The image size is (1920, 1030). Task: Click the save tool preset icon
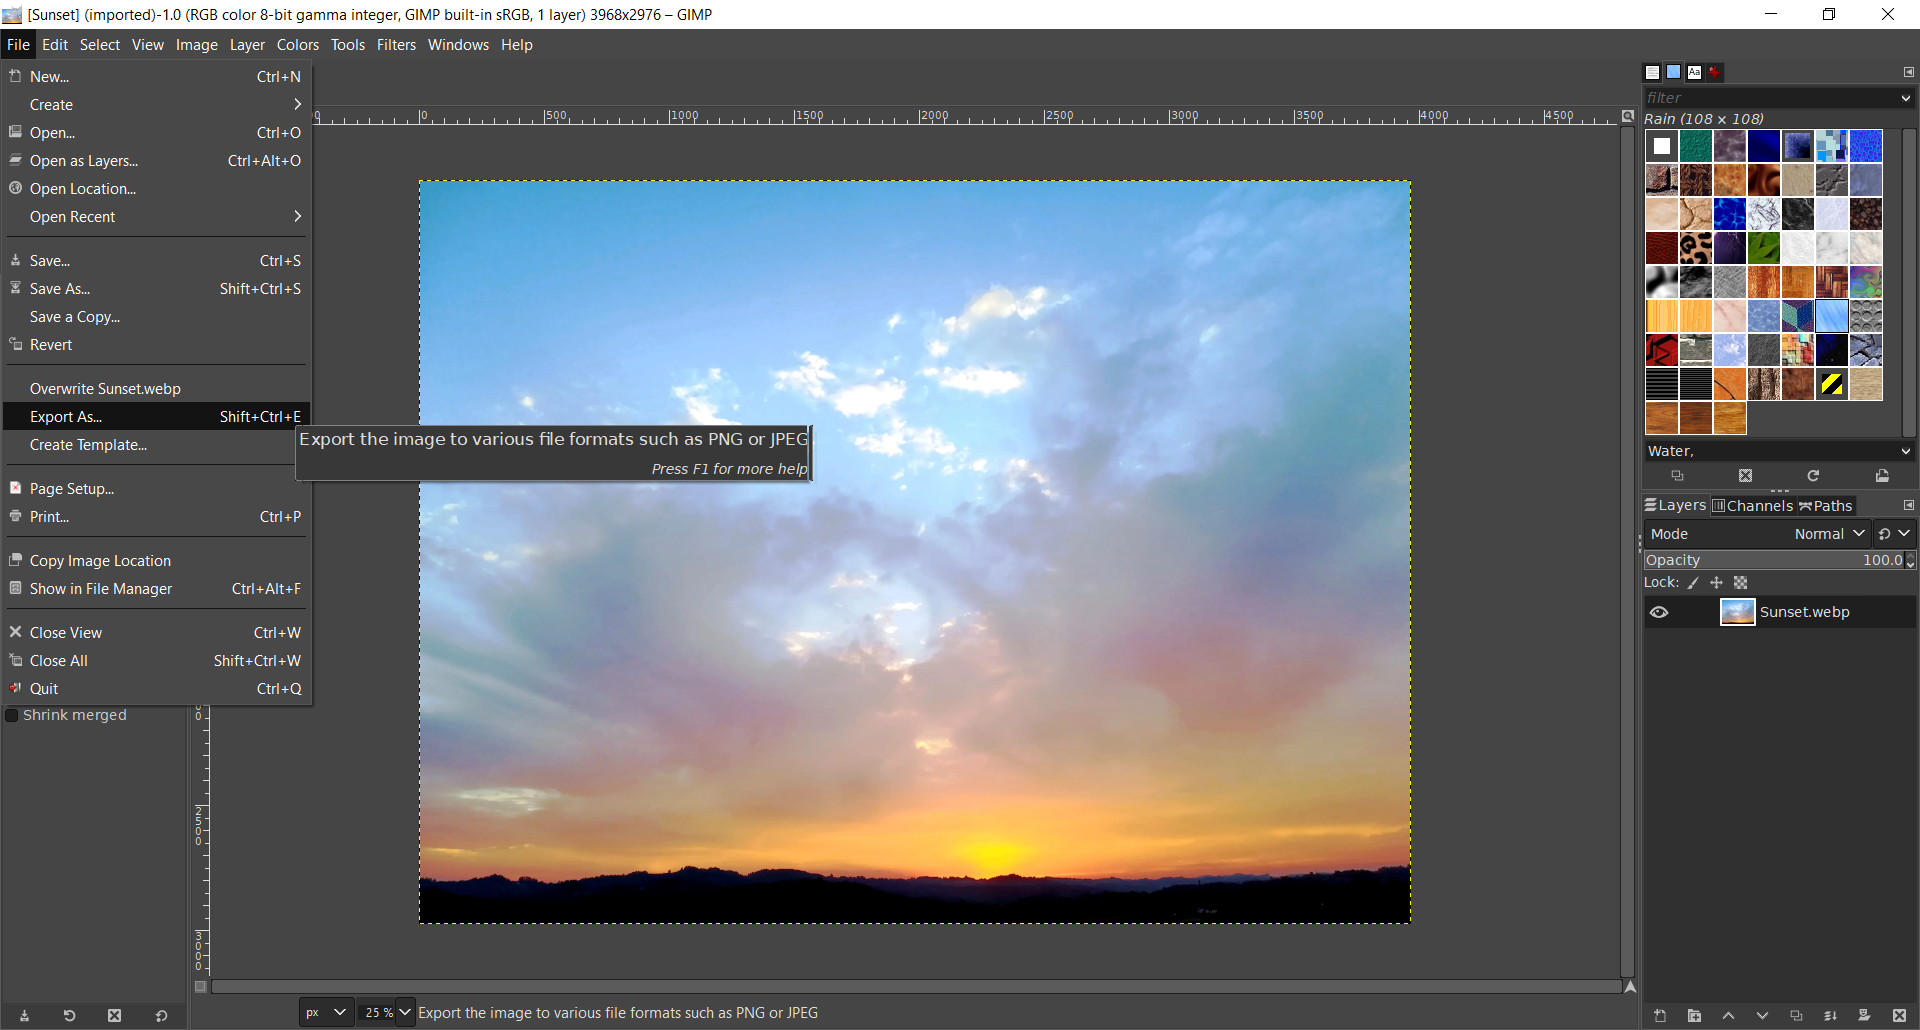pyautogui.click(x=24, y=1016)
